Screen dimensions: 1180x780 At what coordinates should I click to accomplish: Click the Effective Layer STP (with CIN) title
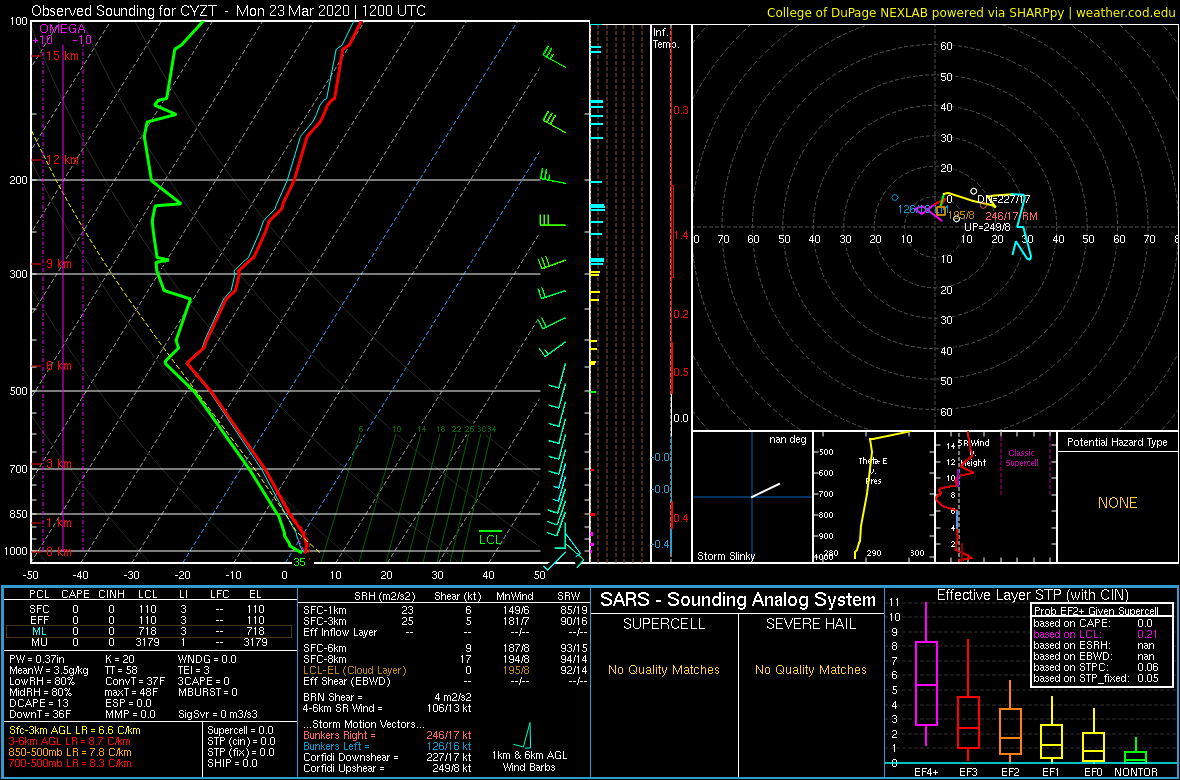1032,595
